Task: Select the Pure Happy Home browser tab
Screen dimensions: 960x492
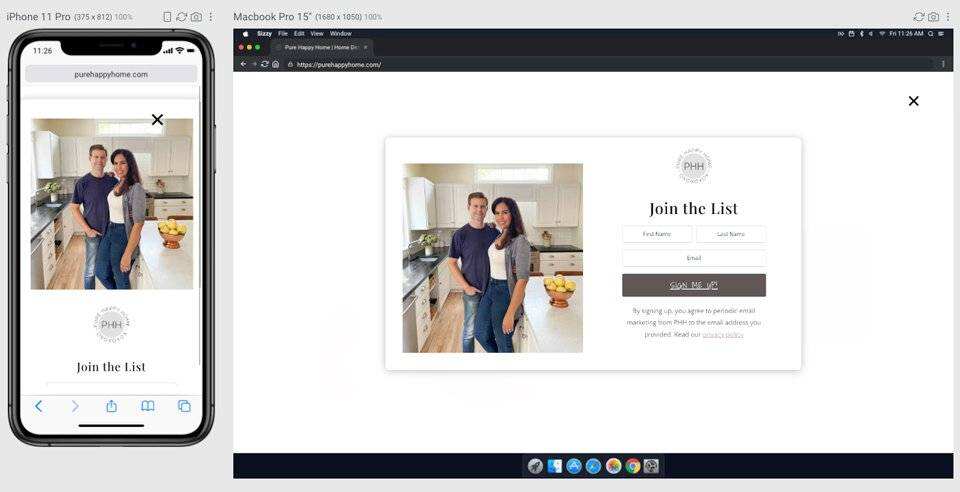Action: coord(320,47)
